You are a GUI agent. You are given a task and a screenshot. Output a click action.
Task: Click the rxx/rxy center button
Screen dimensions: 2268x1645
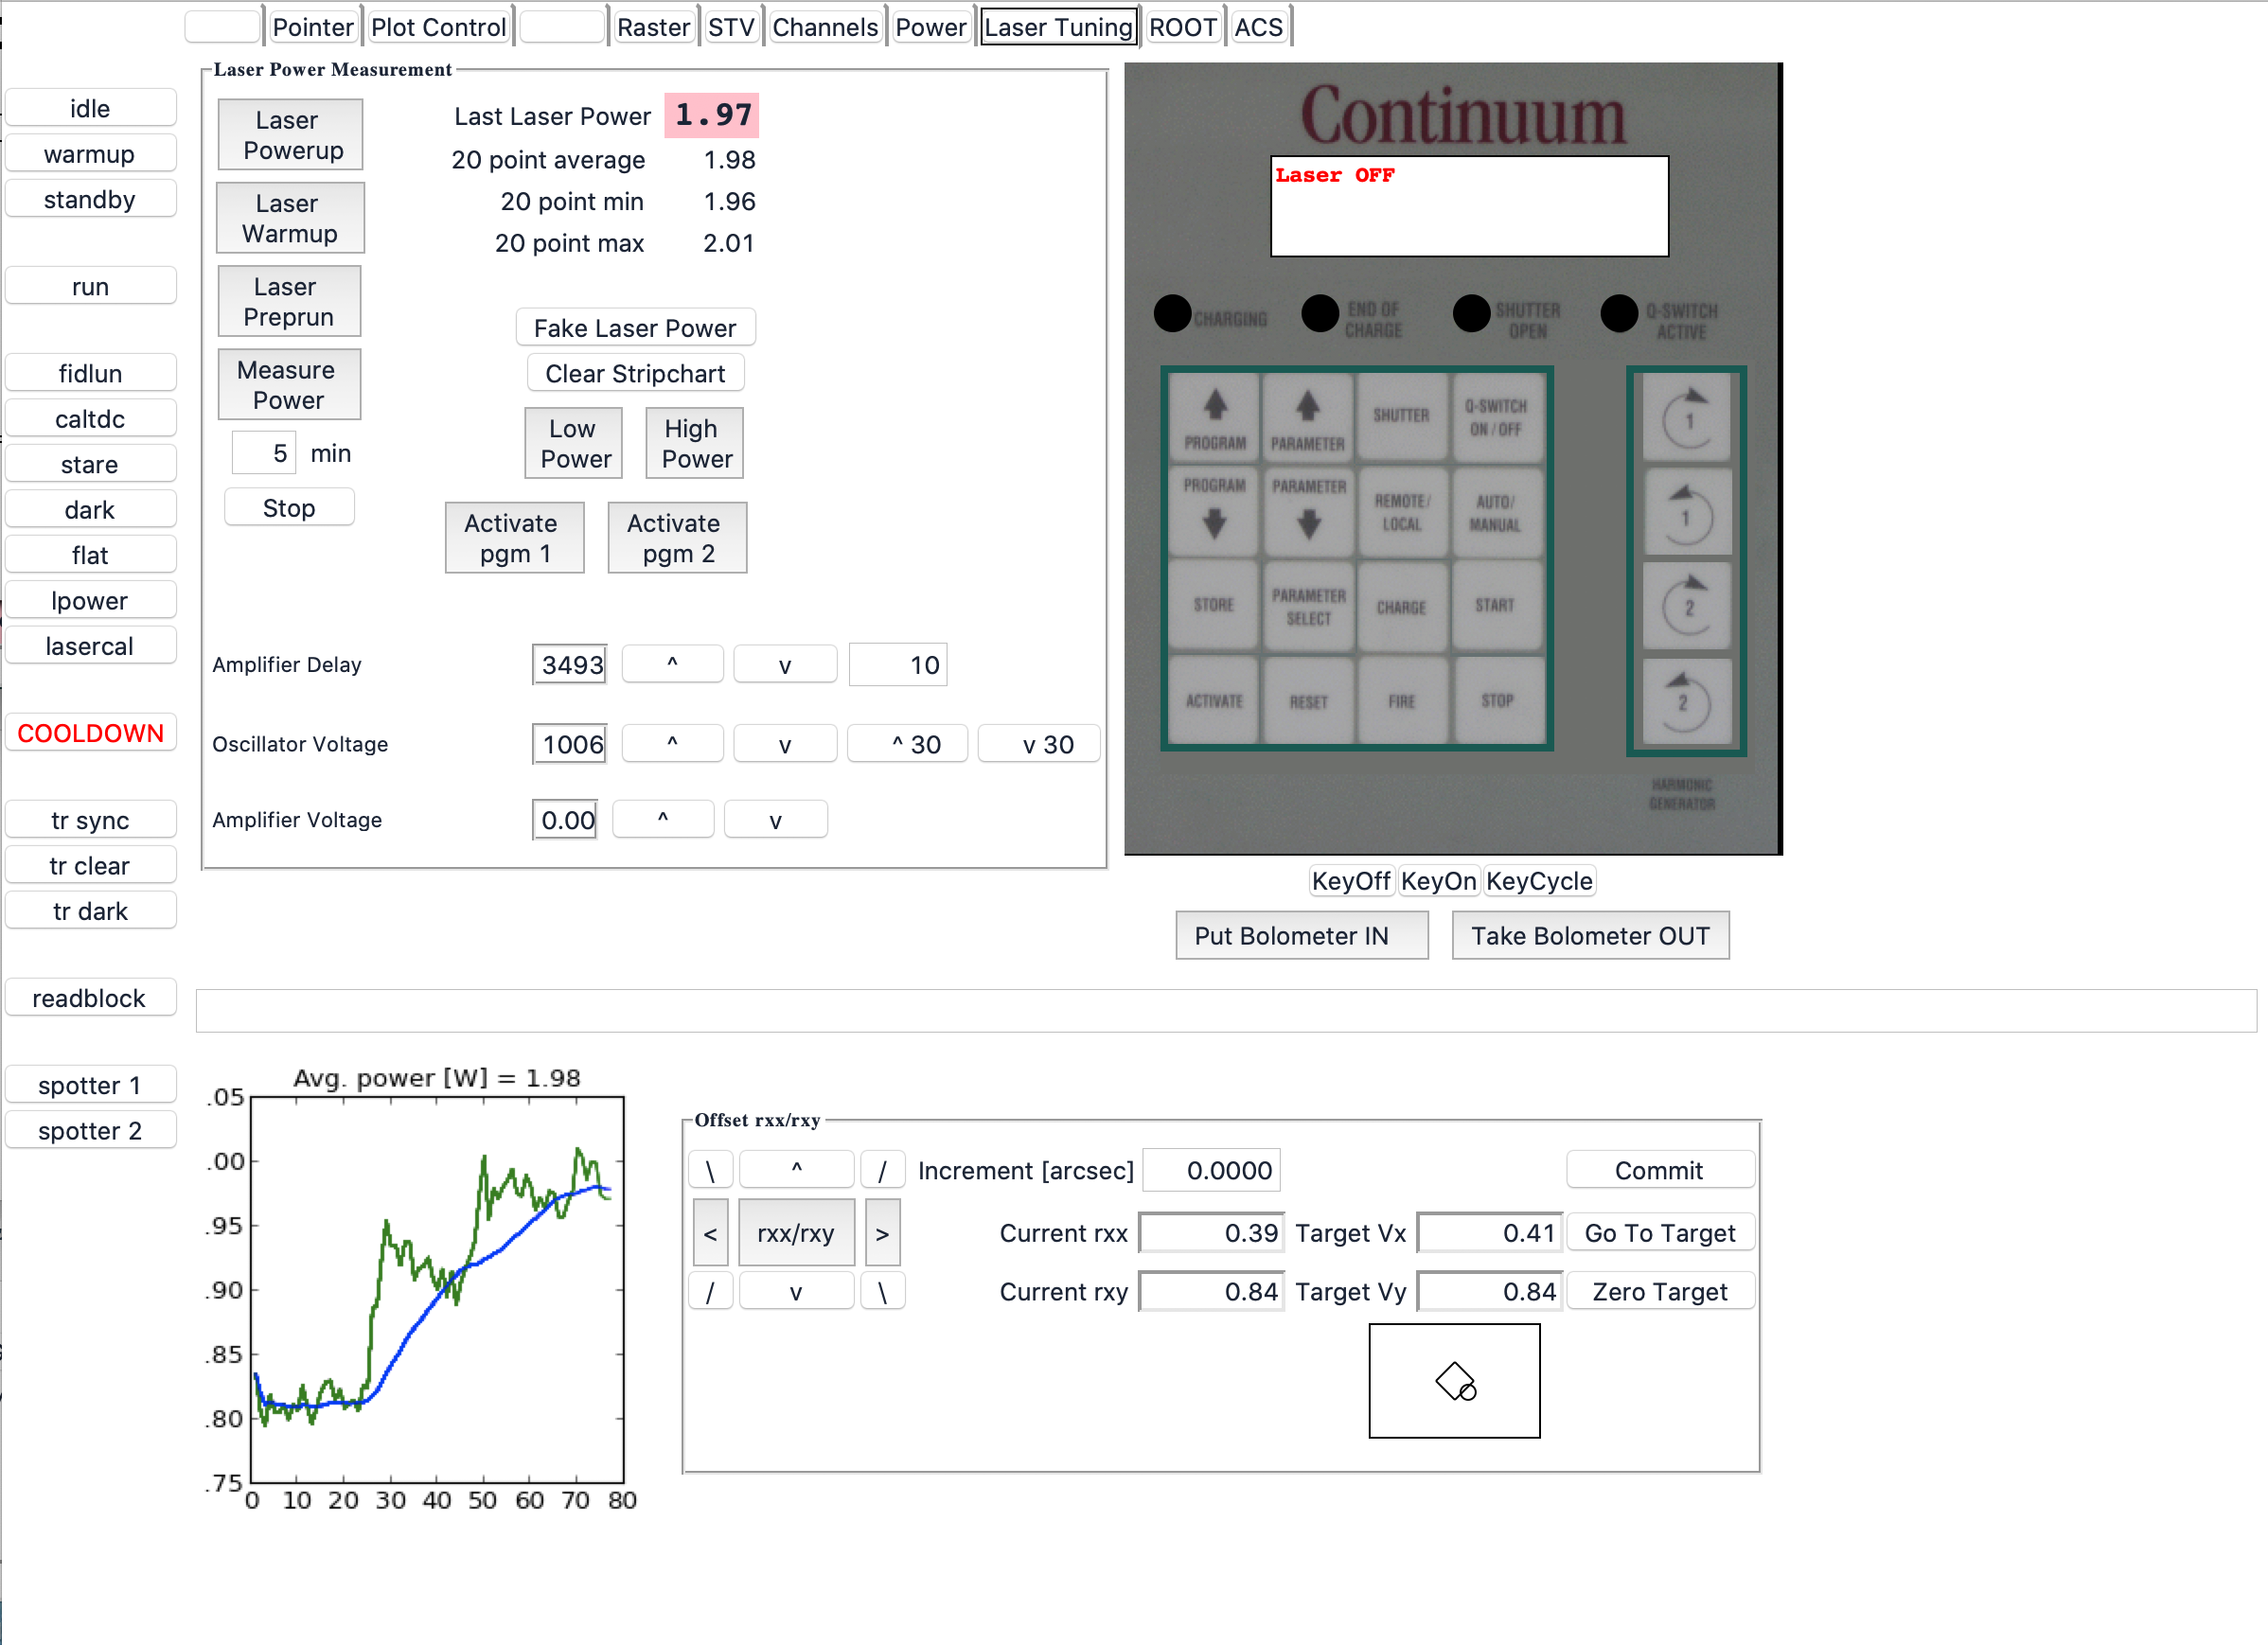point(796,1233)
